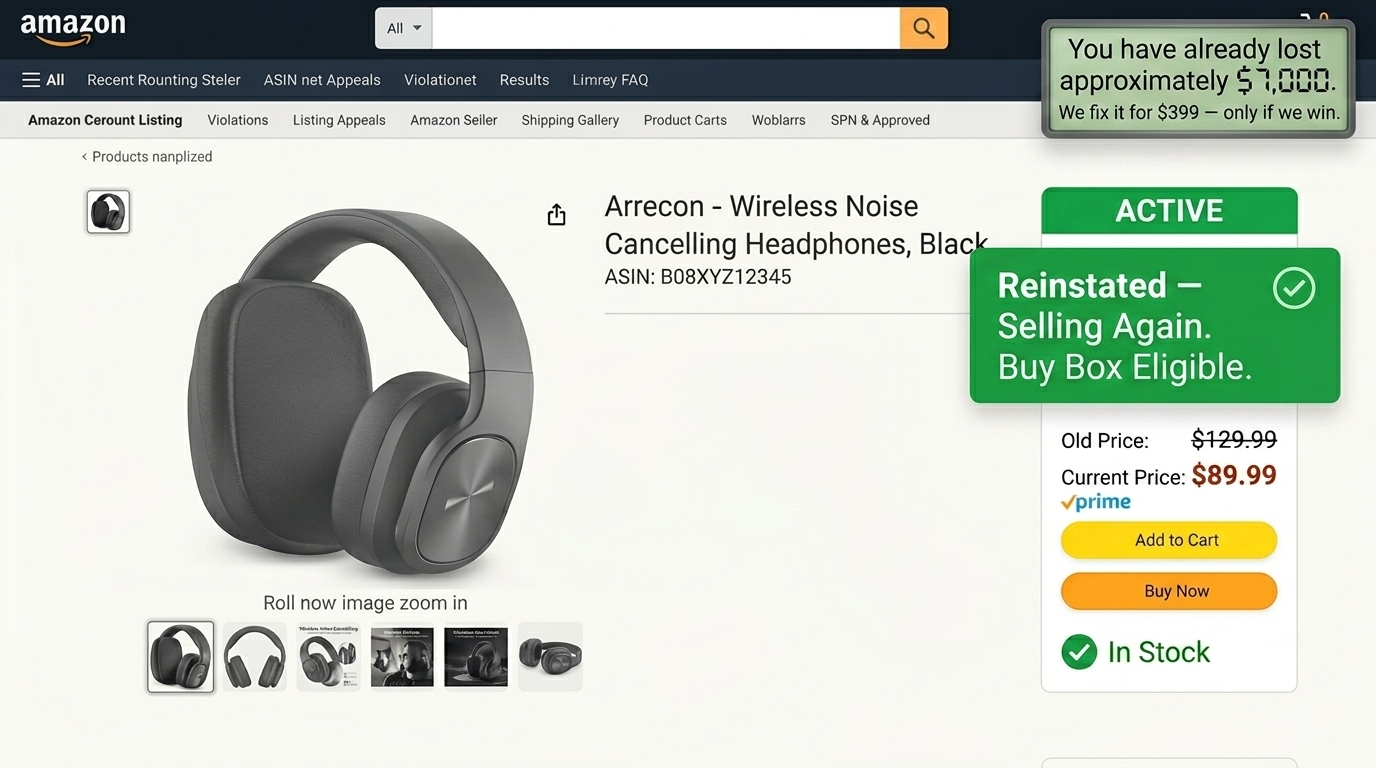
Task: Select the small product icon above the main image
Action: pos(107,211)
